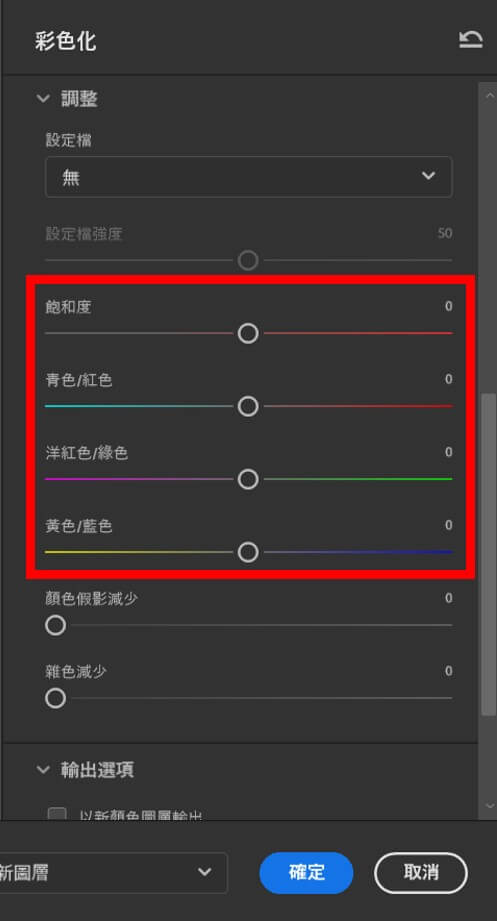This screenshot has height=921, width=497.
Task: Click the panel's vertical scrollbar thumb
Action: click(x=489, y=554)
